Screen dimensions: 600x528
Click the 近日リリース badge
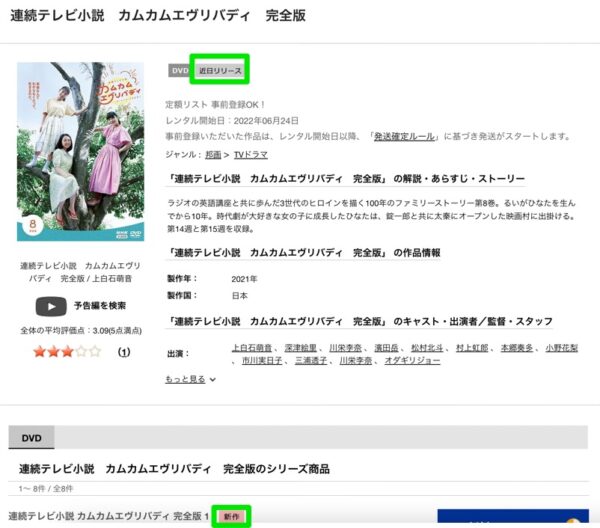click(220, 71)
